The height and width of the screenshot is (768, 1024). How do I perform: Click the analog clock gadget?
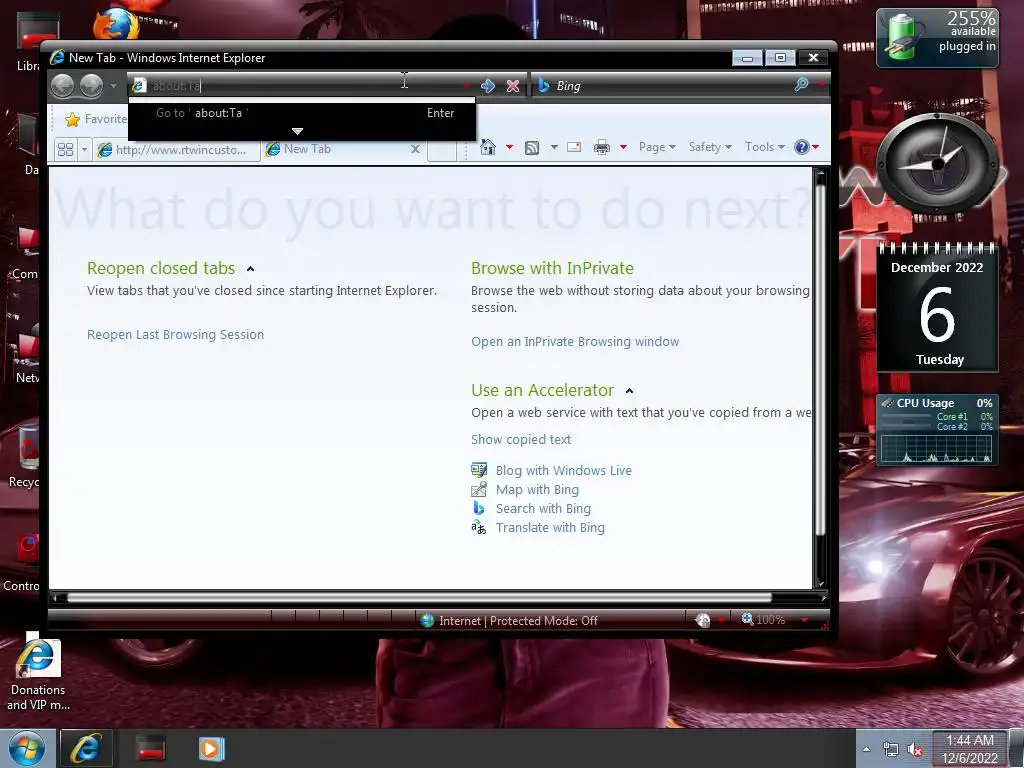pyautogui.click(x=937, y=163)
